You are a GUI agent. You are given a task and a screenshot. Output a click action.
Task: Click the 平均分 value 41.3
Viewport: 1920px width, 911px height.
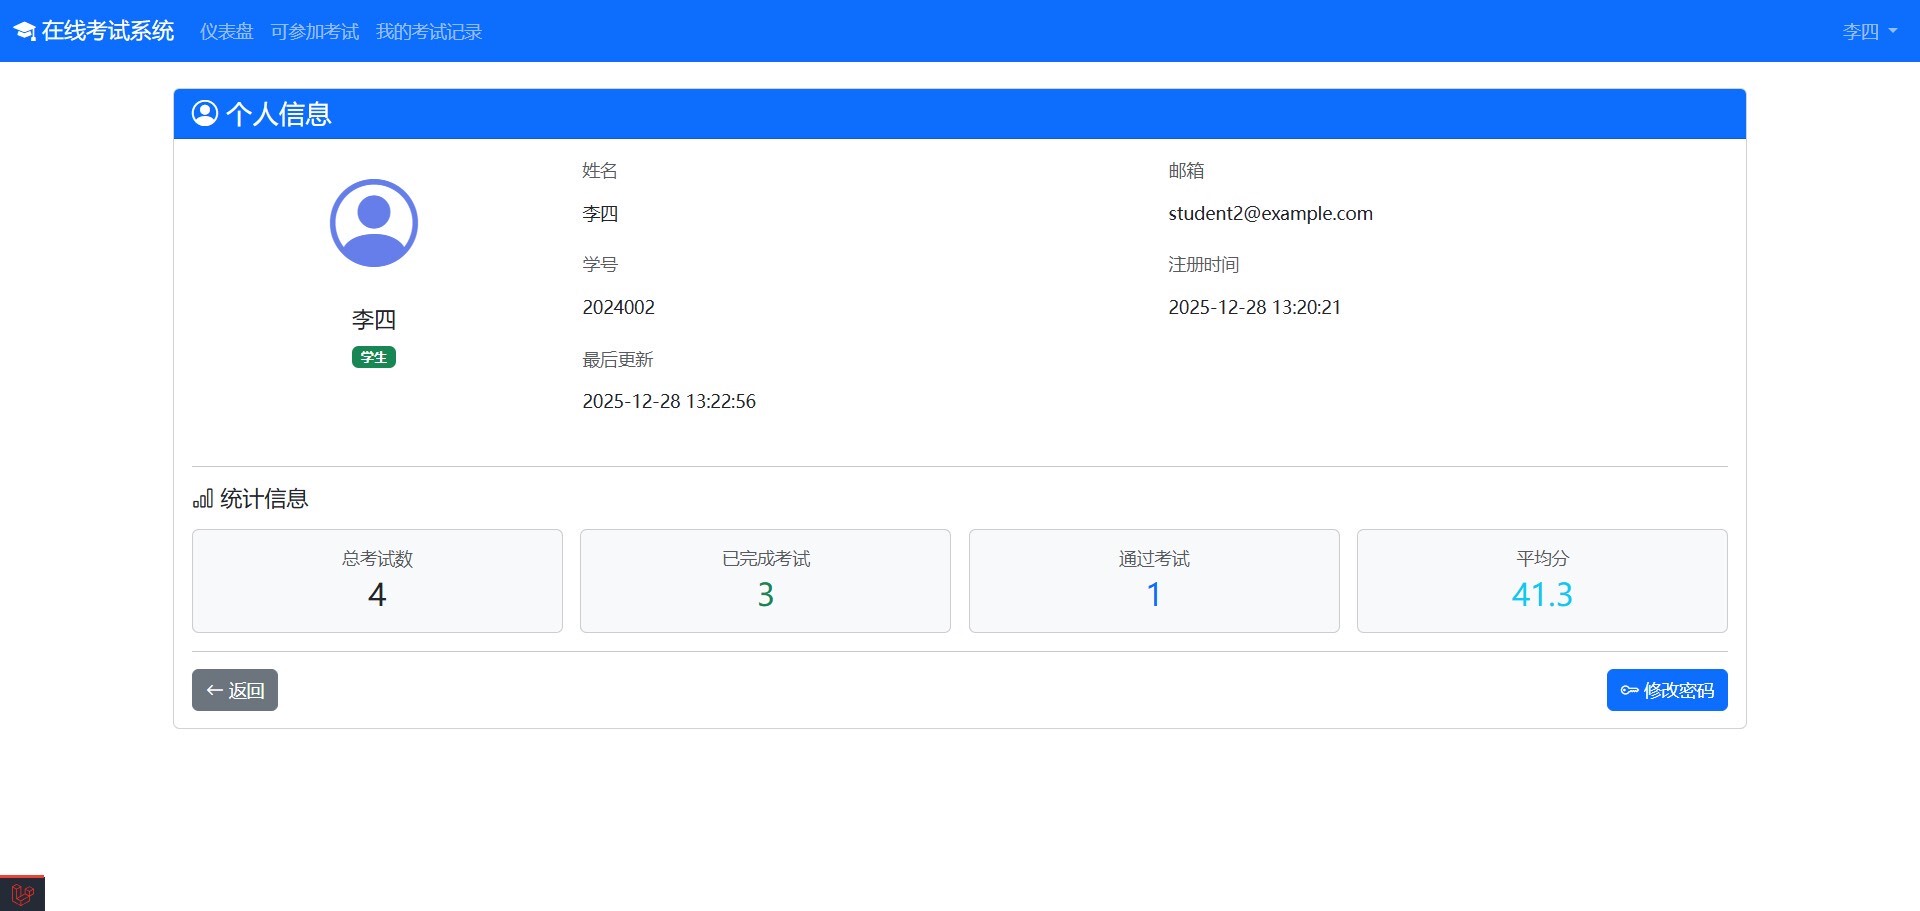click(x=1542, y=595)
